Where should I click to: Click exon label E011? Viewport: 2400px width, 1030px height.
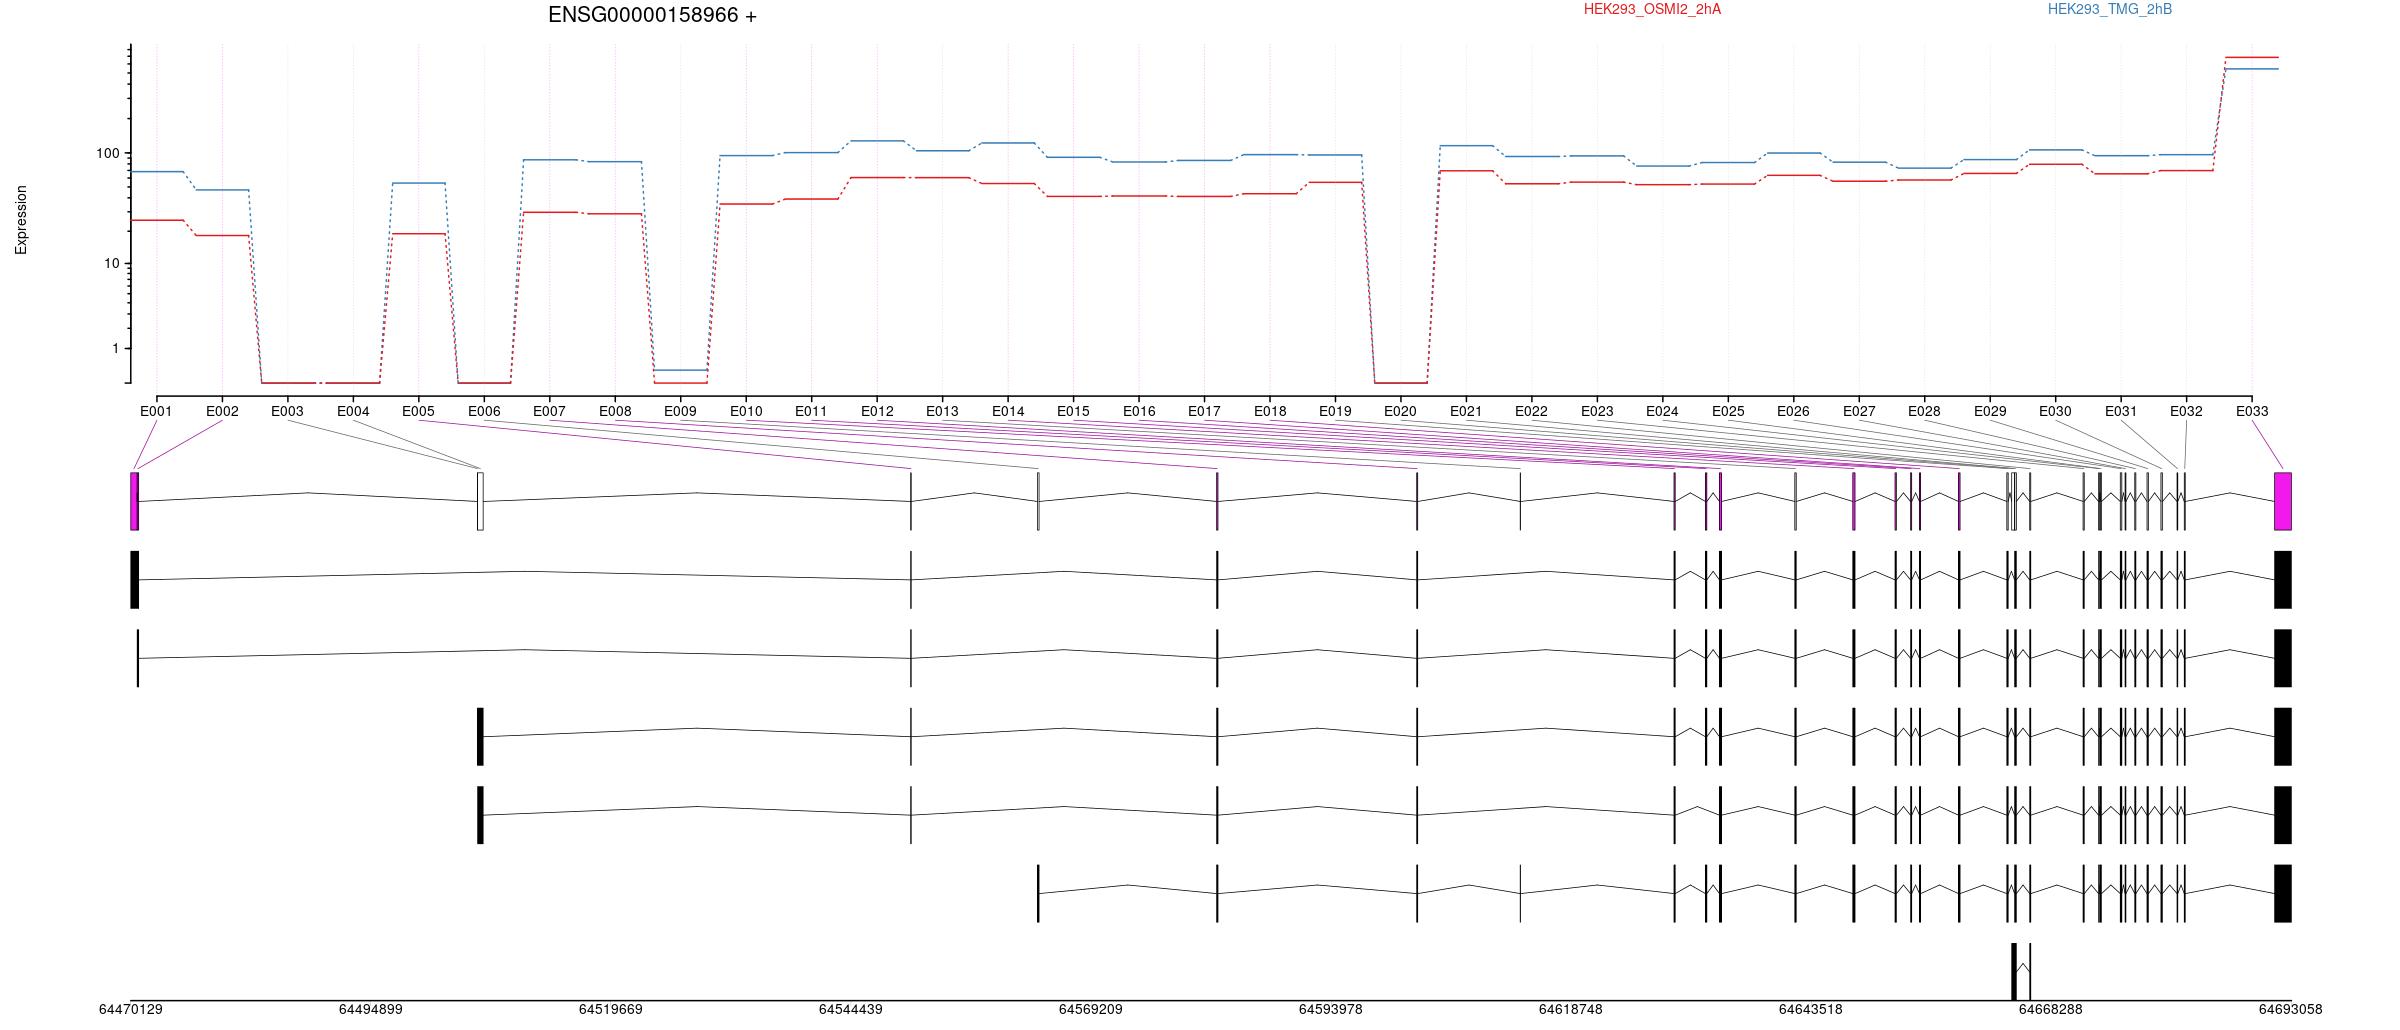click(x=811, y=411)
